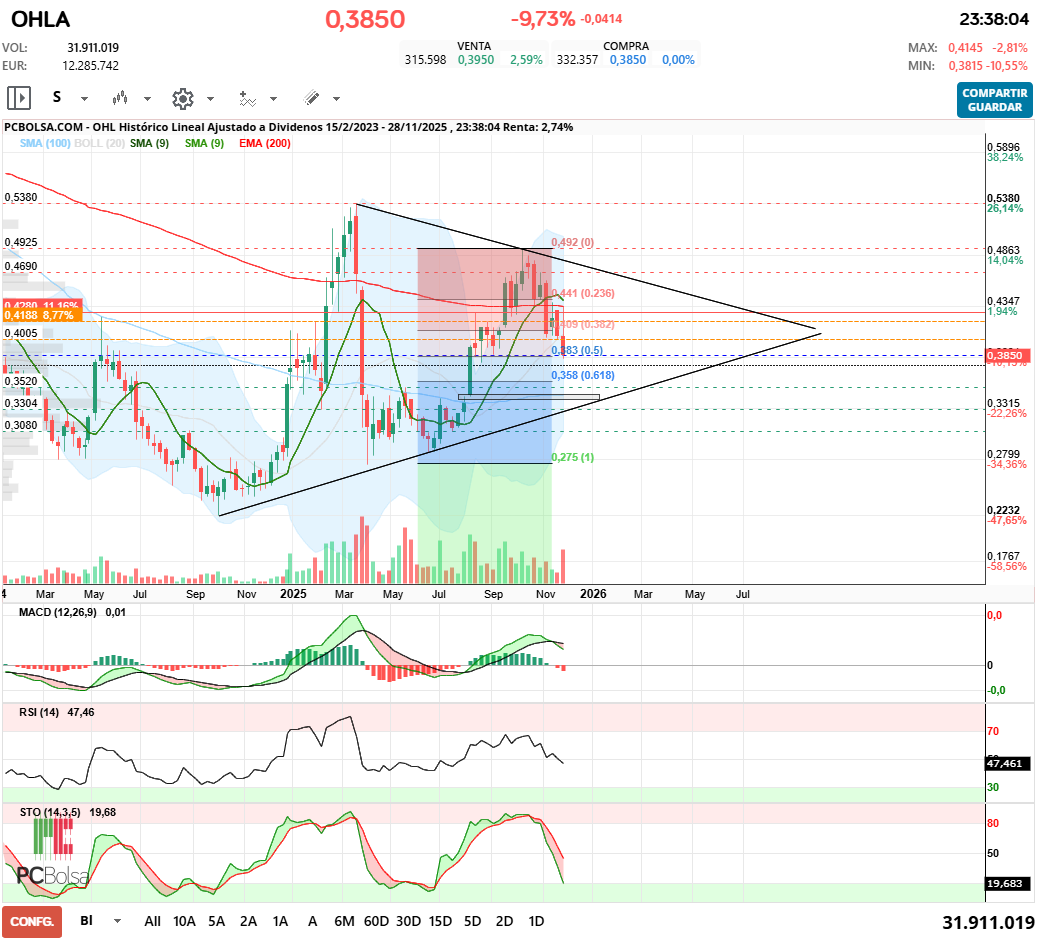
Task: Toggle the EMA (200) indicator legend
Action: coord(265,144)
